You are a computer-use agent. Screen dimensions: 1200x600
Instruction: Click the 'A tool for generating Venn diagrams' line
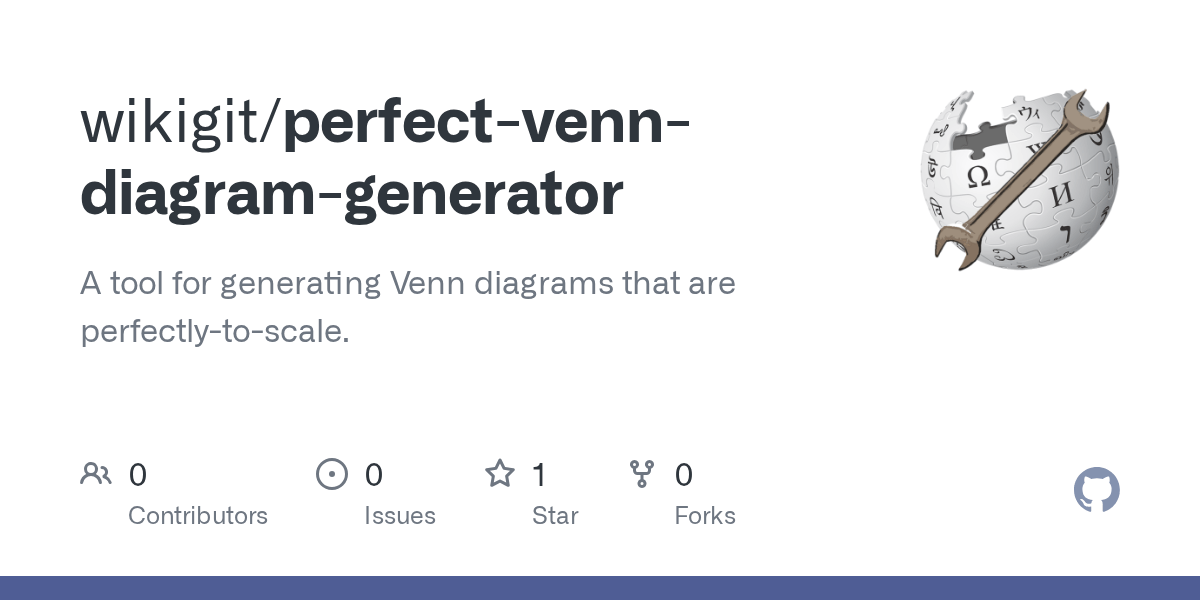[x=408, y=284]
